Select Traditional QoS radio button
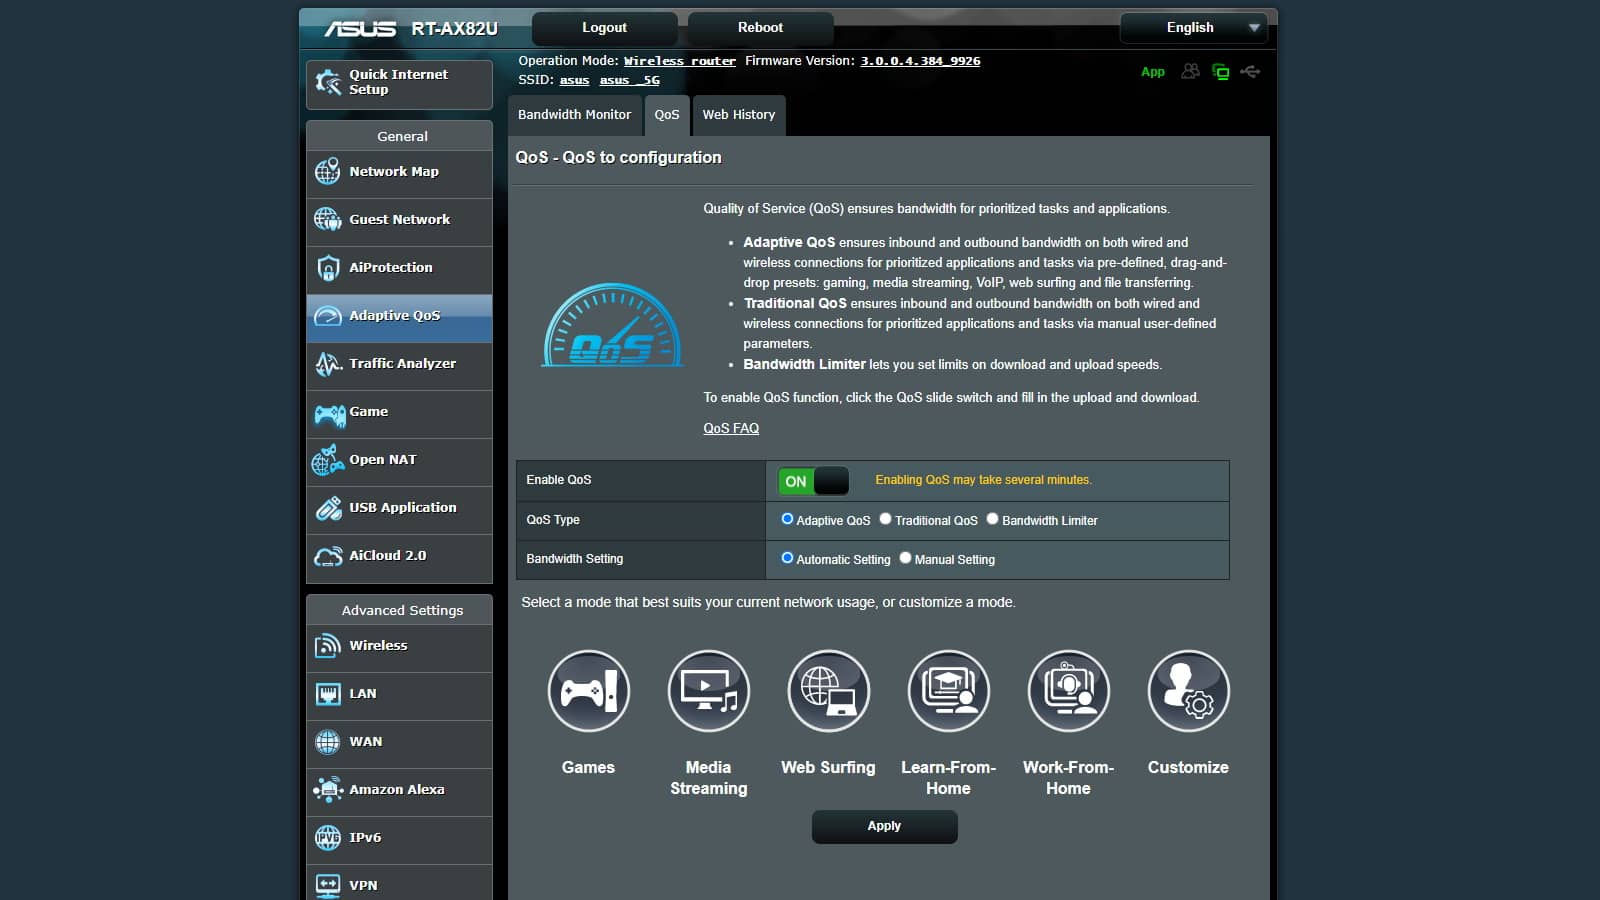The width and height of the screenshot is (1600, 900). pyautogui.click(x=885, y=519)
